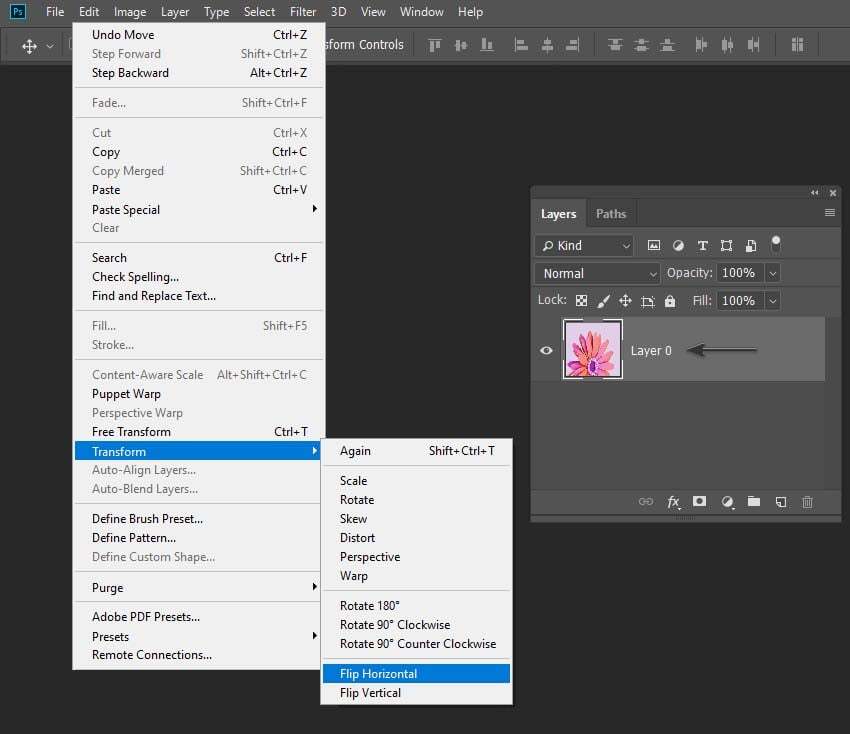The width and height of the screenshot is (850, 734).
Task: Toggle lock transparent pixels
Action: point(581,301)
